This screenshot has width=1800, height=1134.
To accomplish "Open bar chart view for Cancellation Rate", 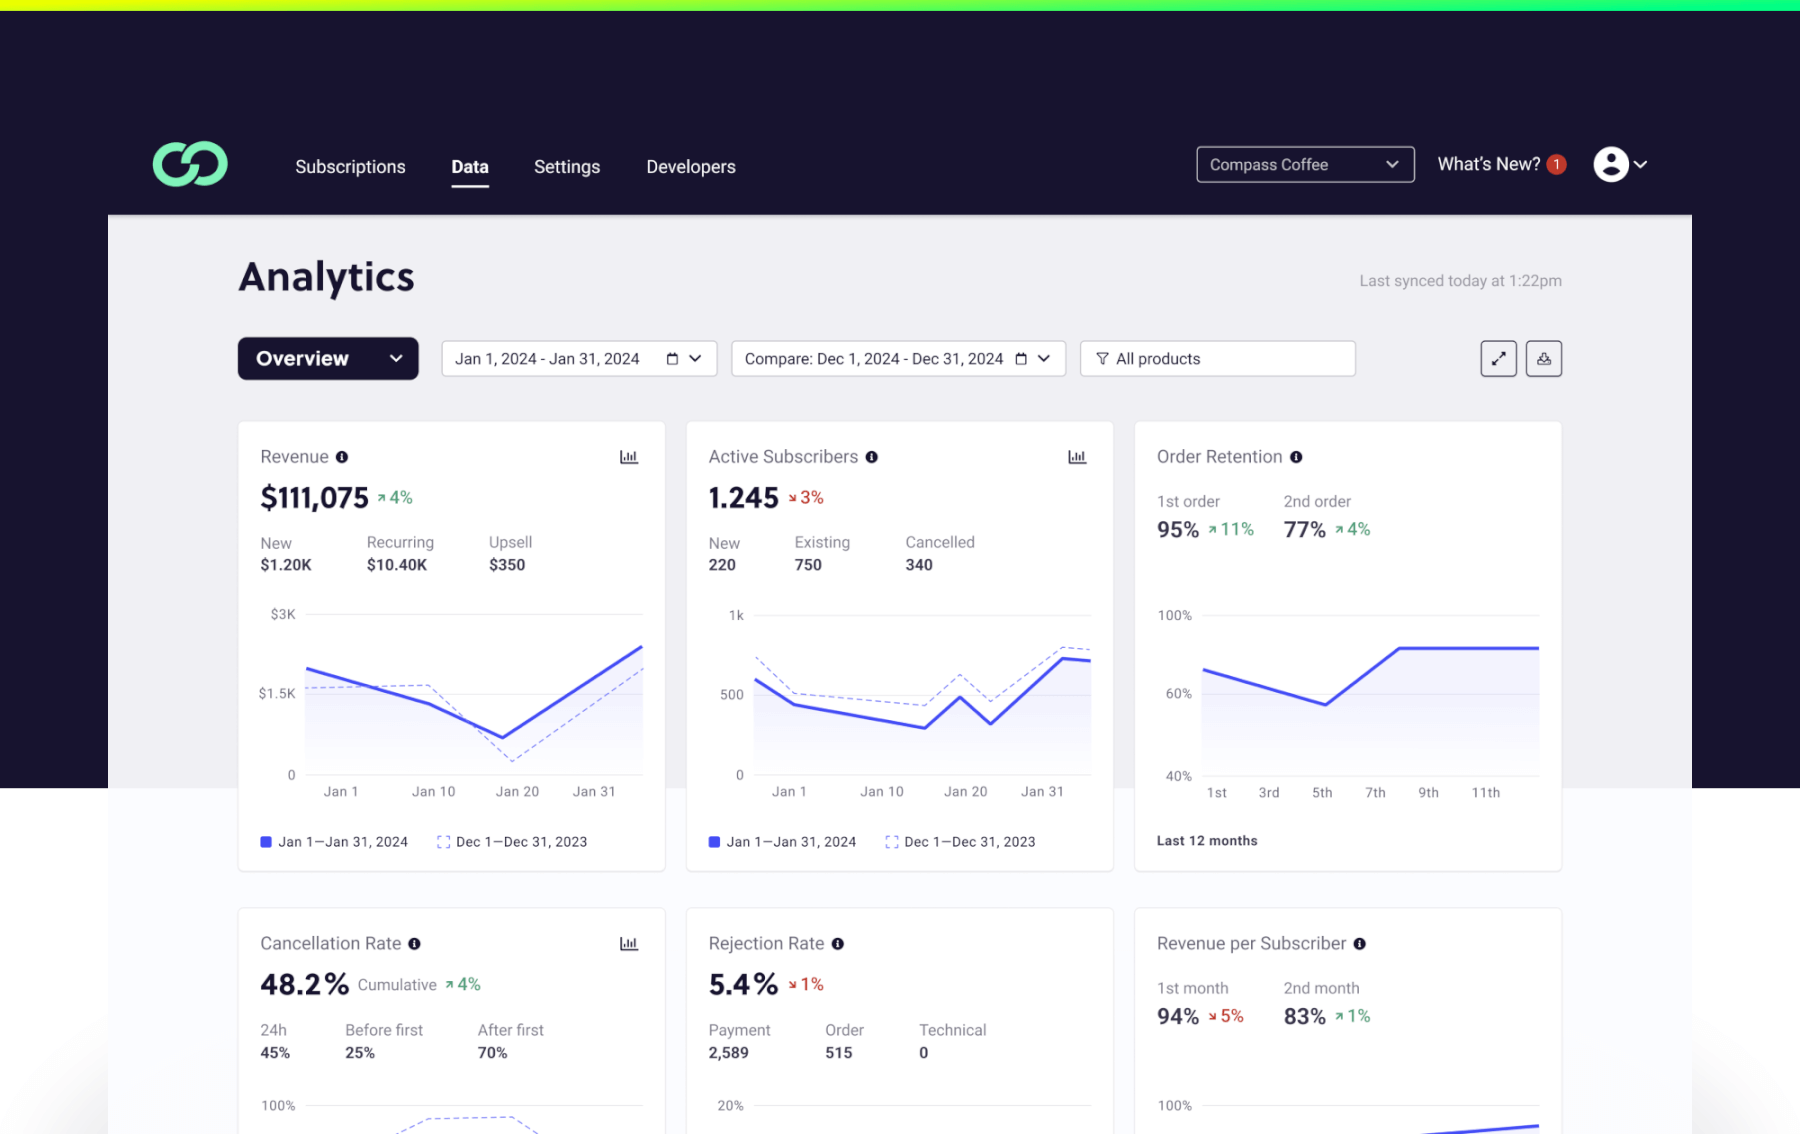I will click(x=629, y=943).
